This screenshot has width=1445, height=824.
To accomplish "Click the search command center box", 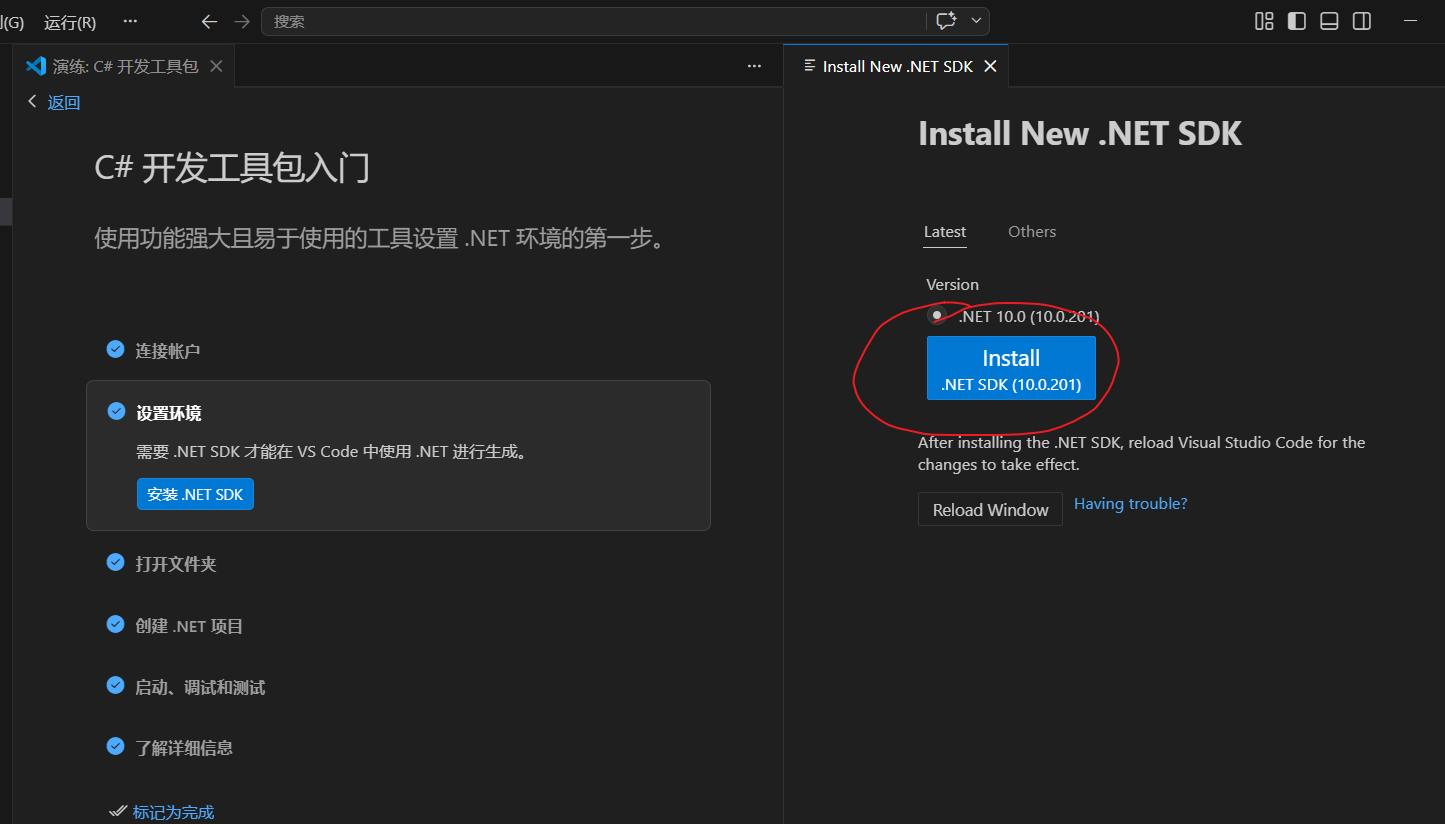I will coord(594,21).
